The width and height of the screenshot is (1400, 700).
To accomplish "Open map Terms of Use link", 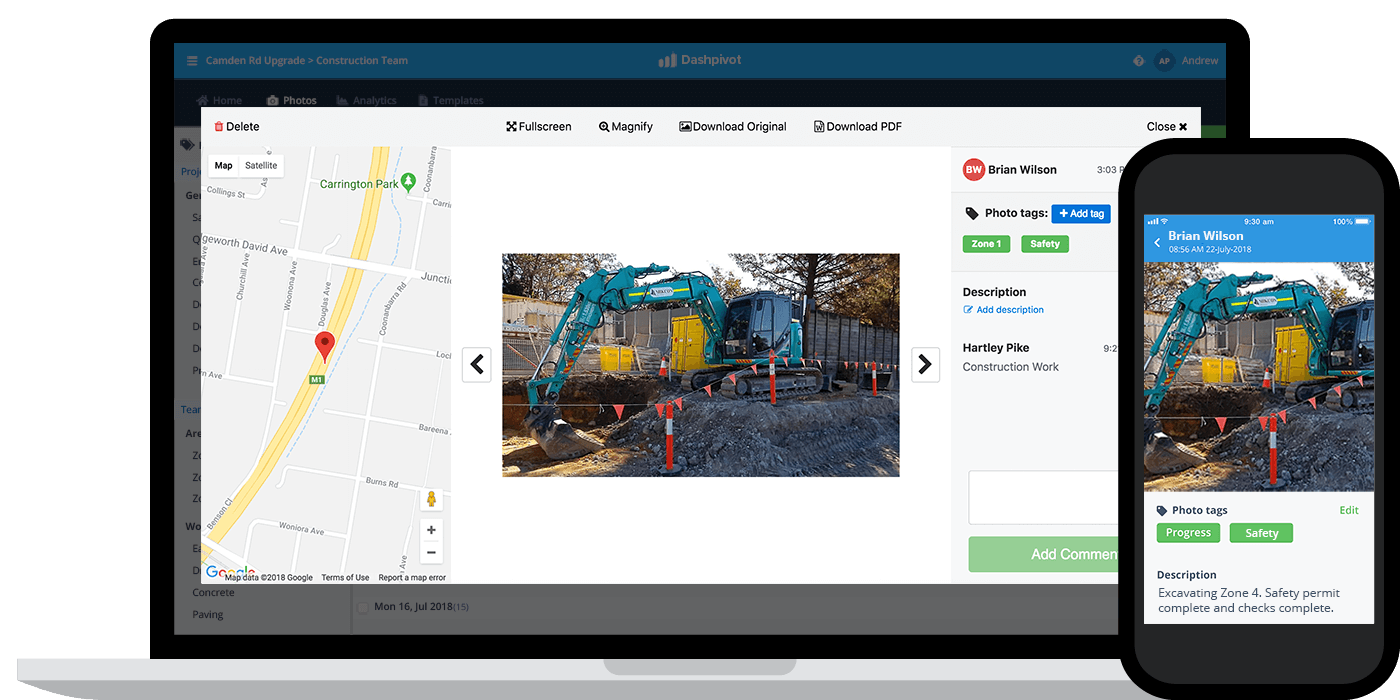I will click(345, 578).
